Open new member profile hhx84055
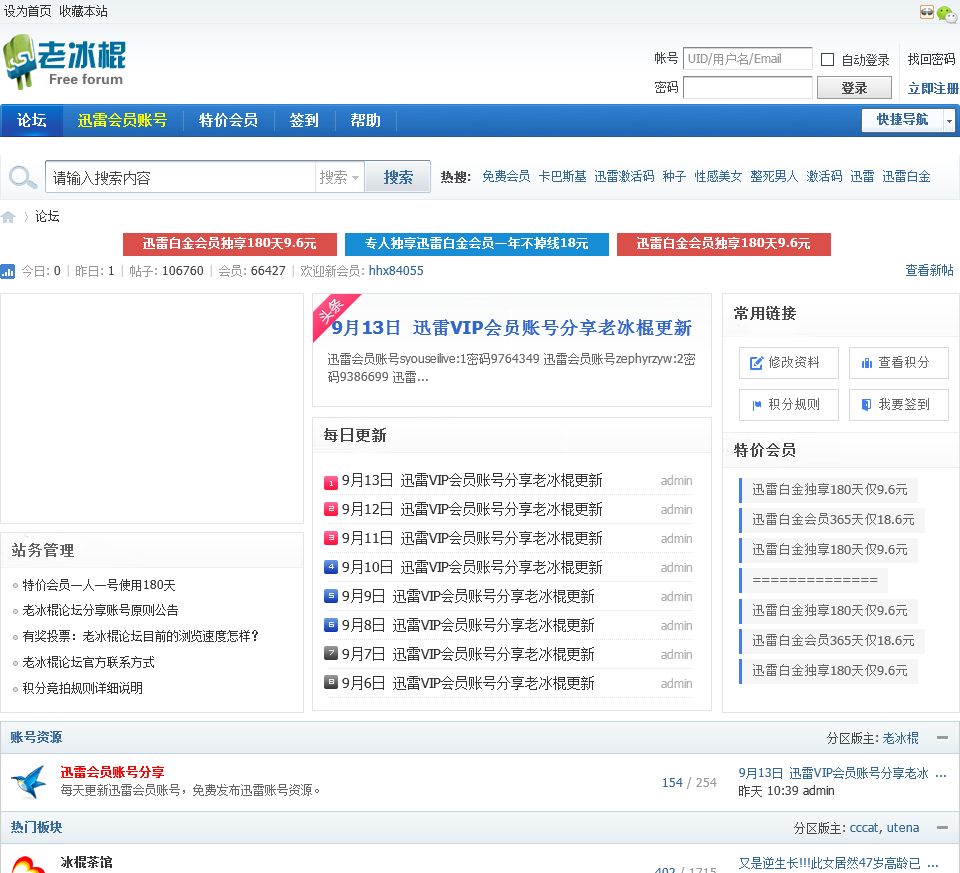 [x=396, y=271]
